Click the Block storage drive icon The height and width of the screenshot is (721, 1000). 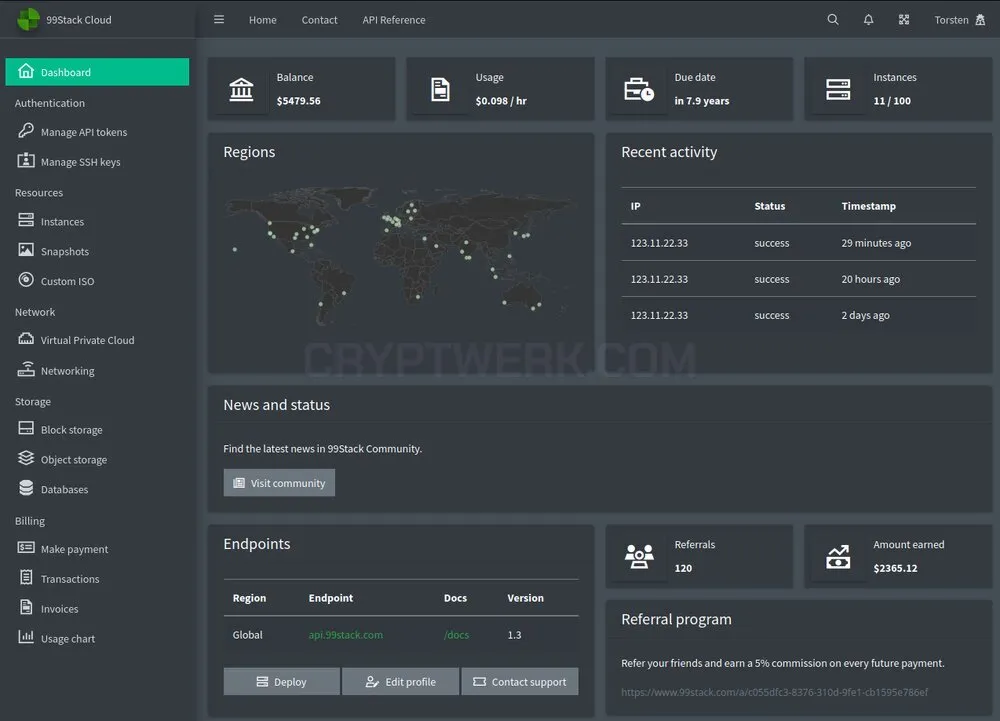[x=26, y=428]
